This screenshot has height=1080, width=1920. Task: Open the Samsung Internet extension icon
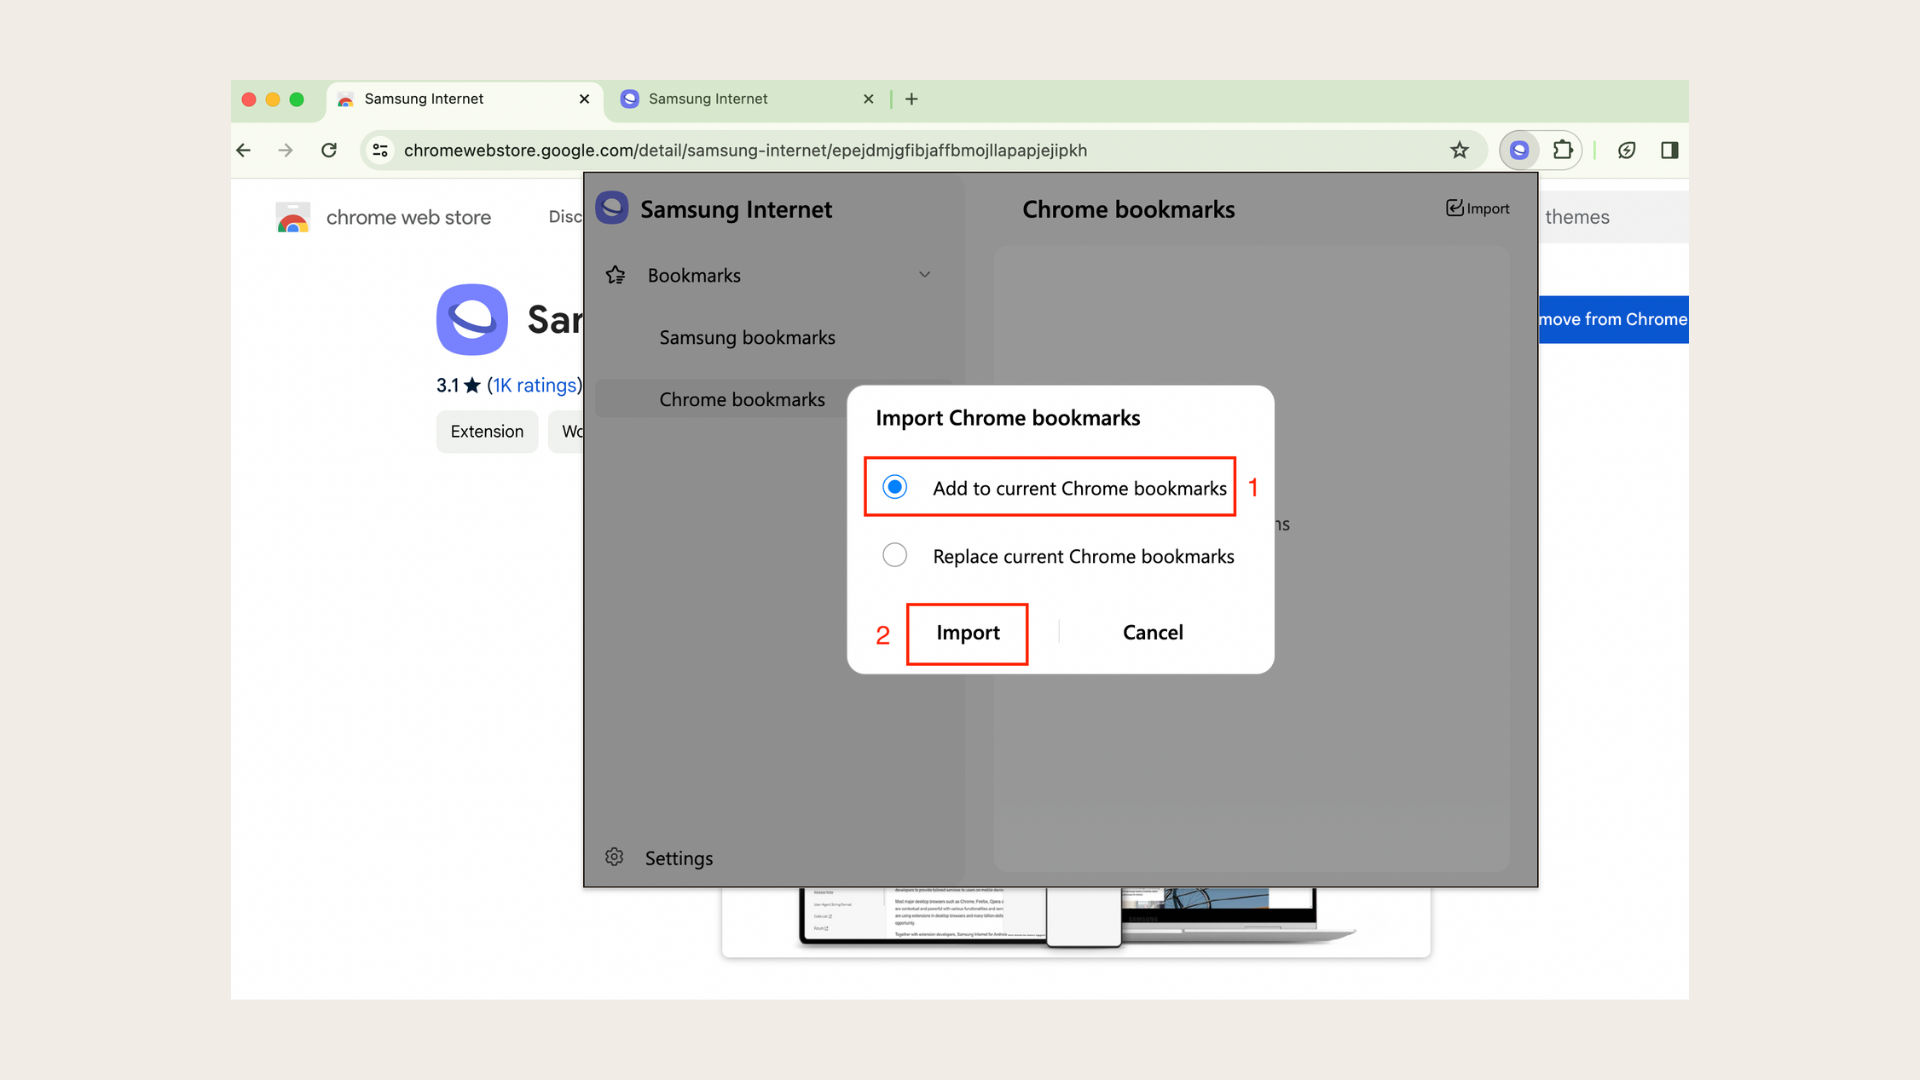pyautogui.click(x=1519, y=150)
